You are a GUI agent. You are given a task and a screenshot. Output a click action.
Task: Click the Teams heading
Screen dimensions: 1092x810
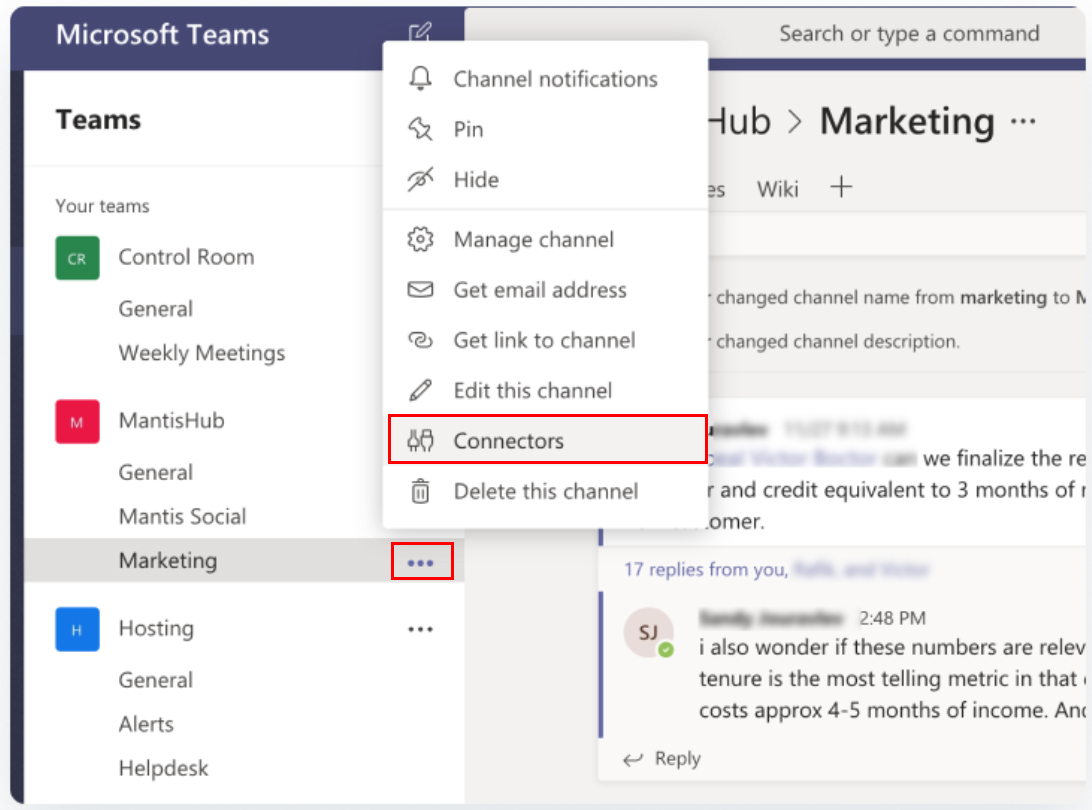click(x=98, y=120)
